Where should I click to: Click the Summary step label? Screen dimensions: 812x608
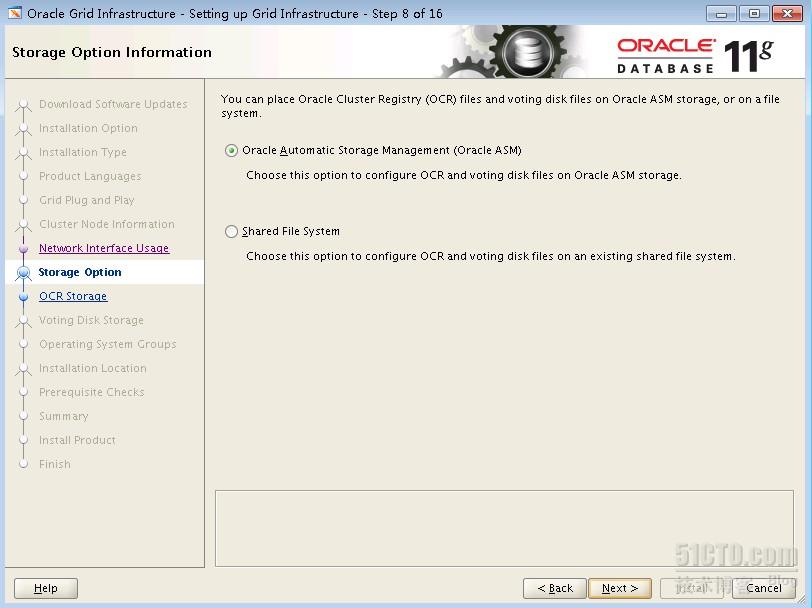(64, 416)
